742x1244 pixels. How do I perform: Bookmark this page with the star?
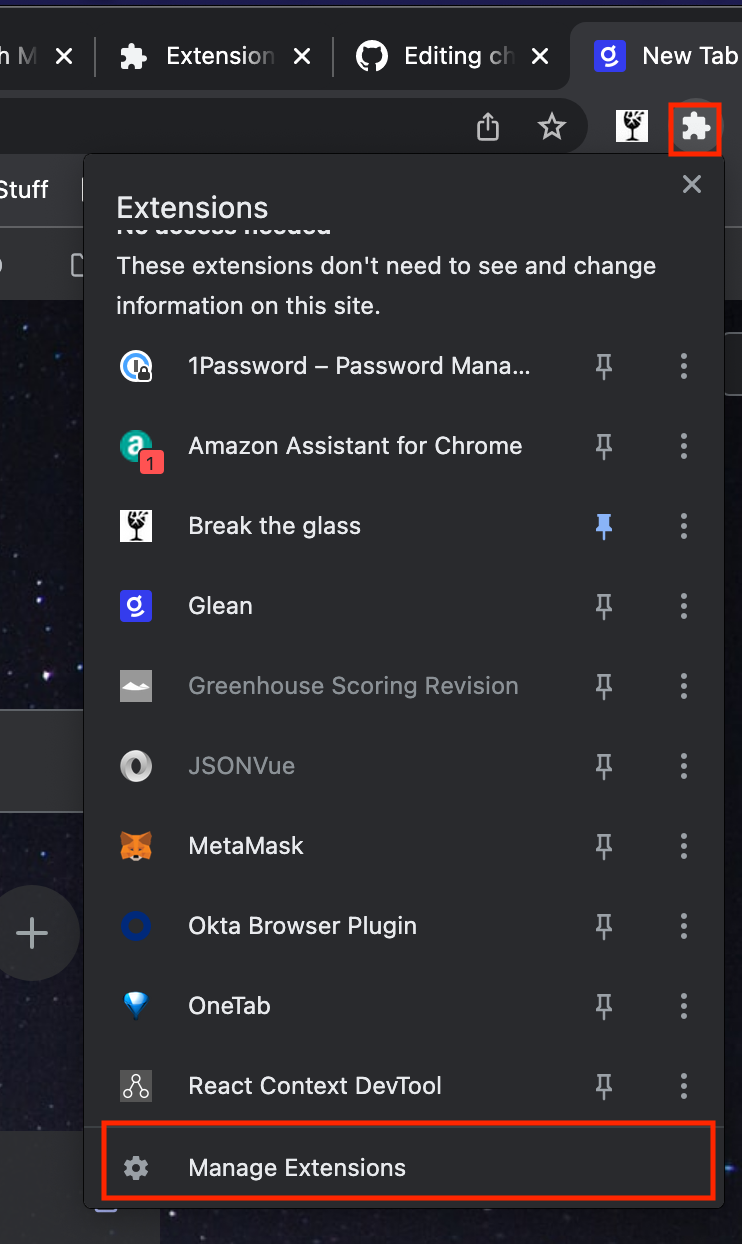tap(552, 127)
